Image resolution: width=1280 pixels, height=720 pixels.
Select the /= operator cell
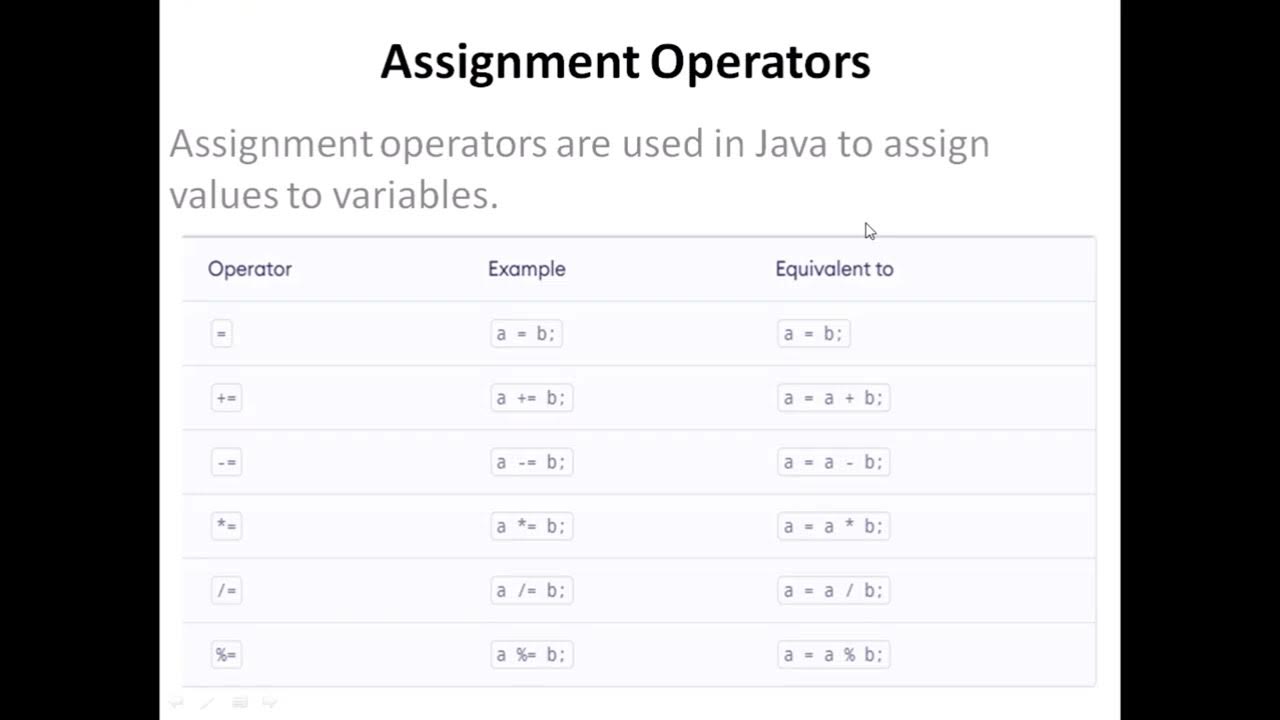pos(226,590)
